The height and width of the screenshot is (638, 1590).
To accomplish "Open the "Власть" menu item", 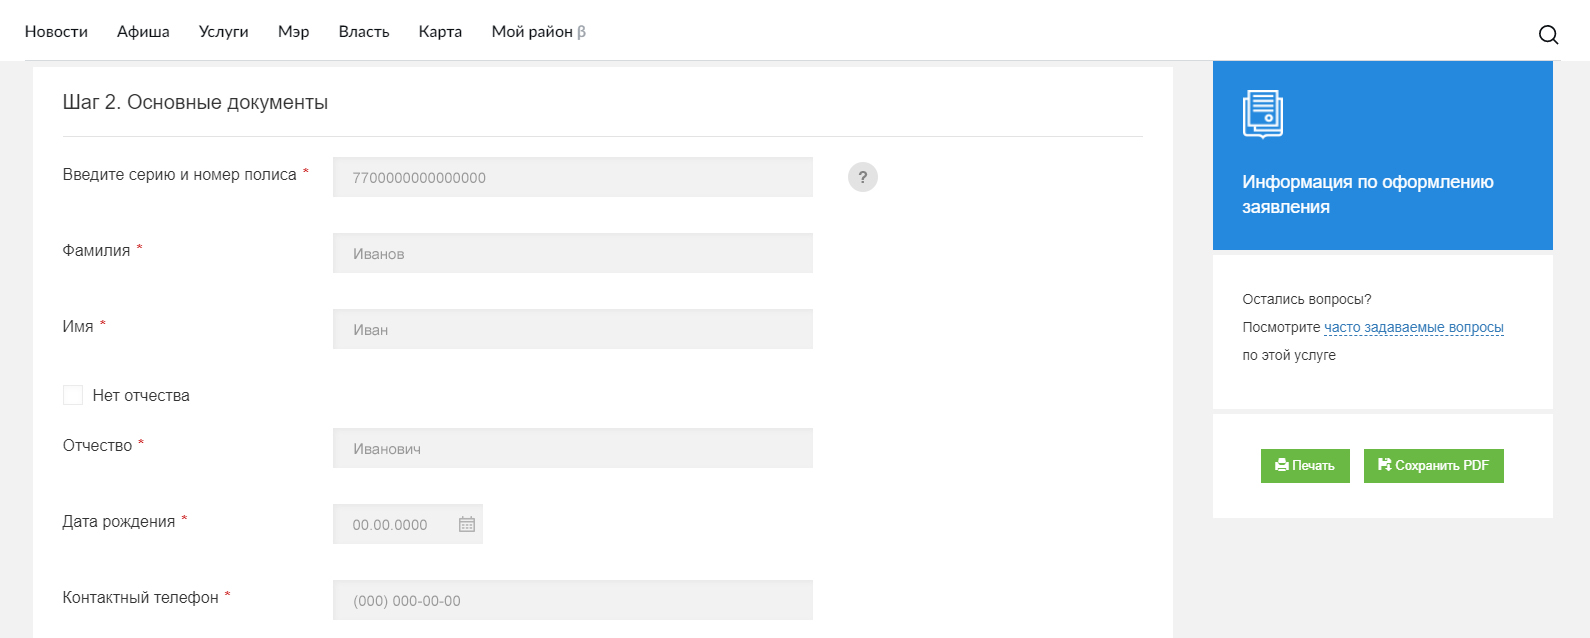I will pyautogui.click(x=364, y=32).
